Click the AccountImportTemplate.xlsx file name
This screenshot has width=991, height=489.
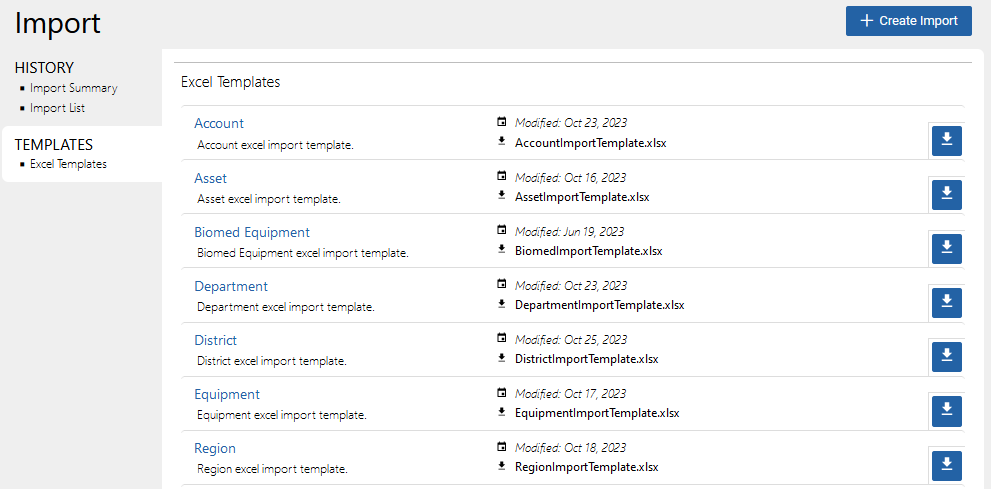pos(590,143)
